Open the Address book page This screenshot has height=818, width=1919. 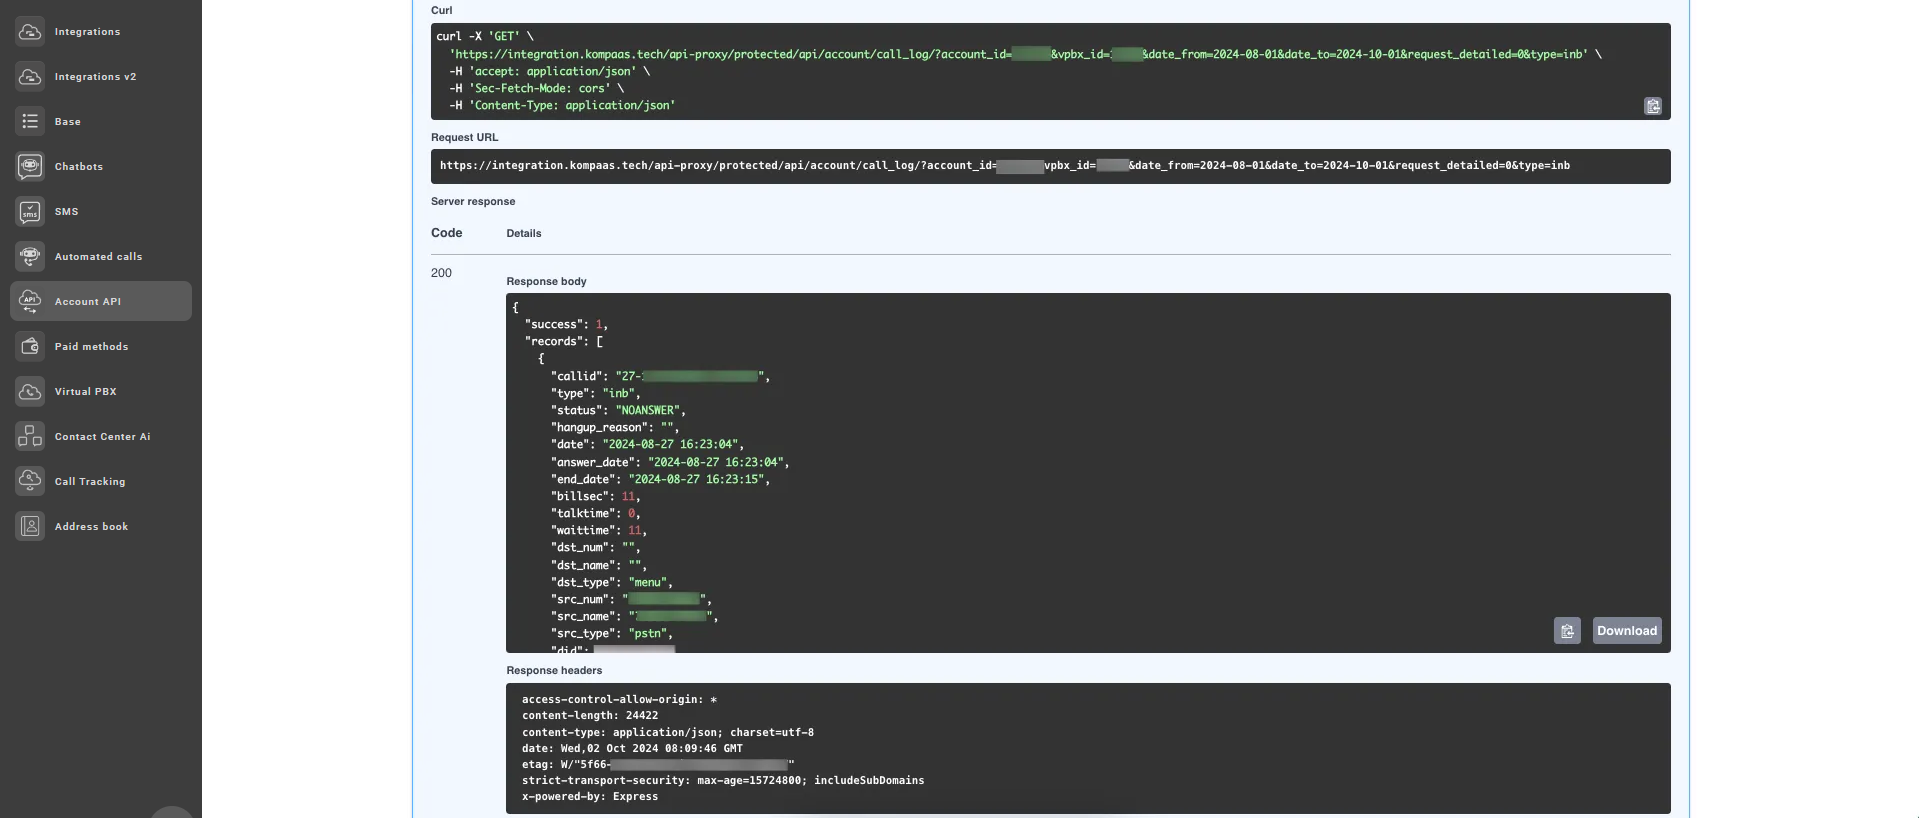pos(101,526)
